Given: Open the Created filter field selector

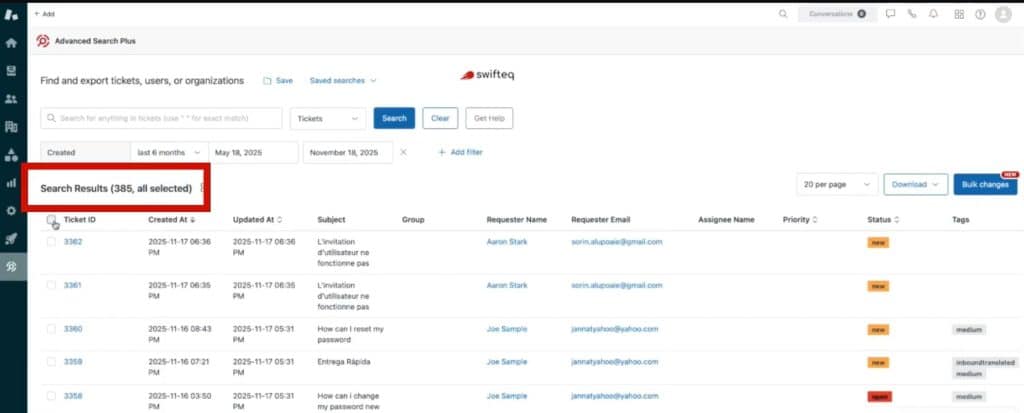Looking at the screenshot, I should pyautogui.click(x=86, y=152).
